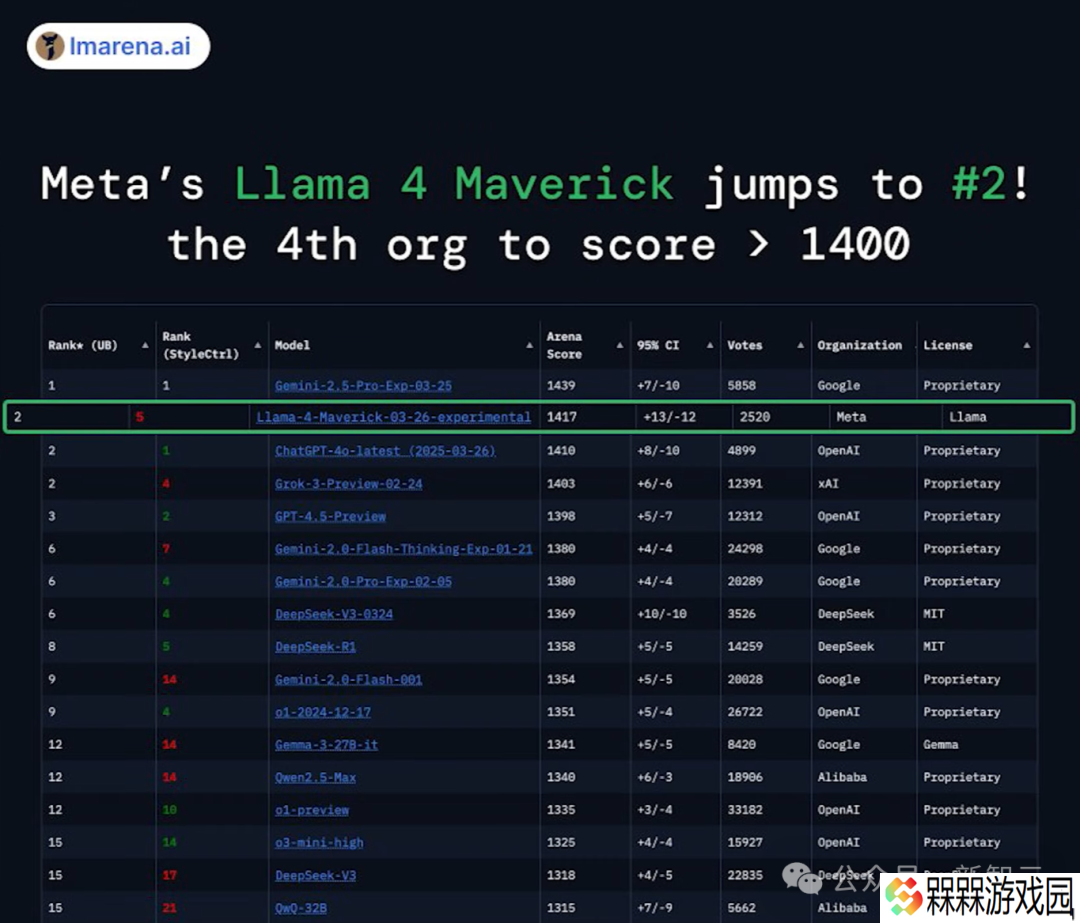Sort the 95% CI column with its arrow
Viewport: 1080px width, 923px height.
pyautogui.click(x=710, y=345)
